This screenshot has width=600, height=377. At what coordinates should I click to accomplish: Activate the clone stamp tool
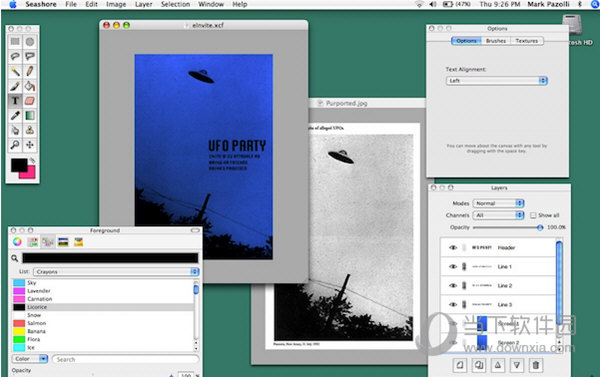(30, 130)
